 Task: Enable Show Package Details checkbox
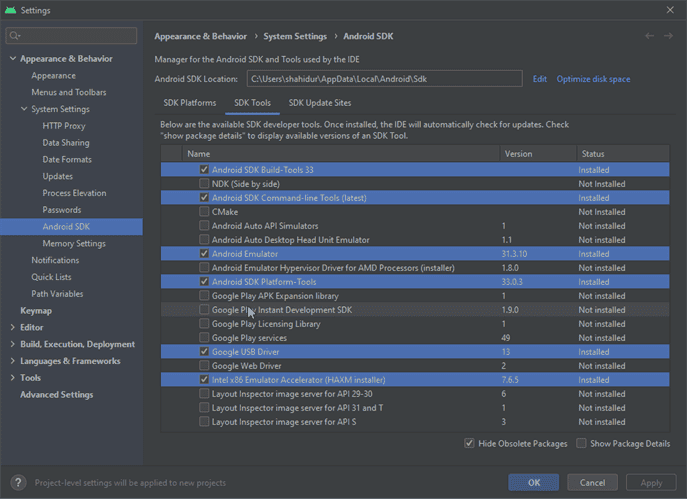pos(581,443)
